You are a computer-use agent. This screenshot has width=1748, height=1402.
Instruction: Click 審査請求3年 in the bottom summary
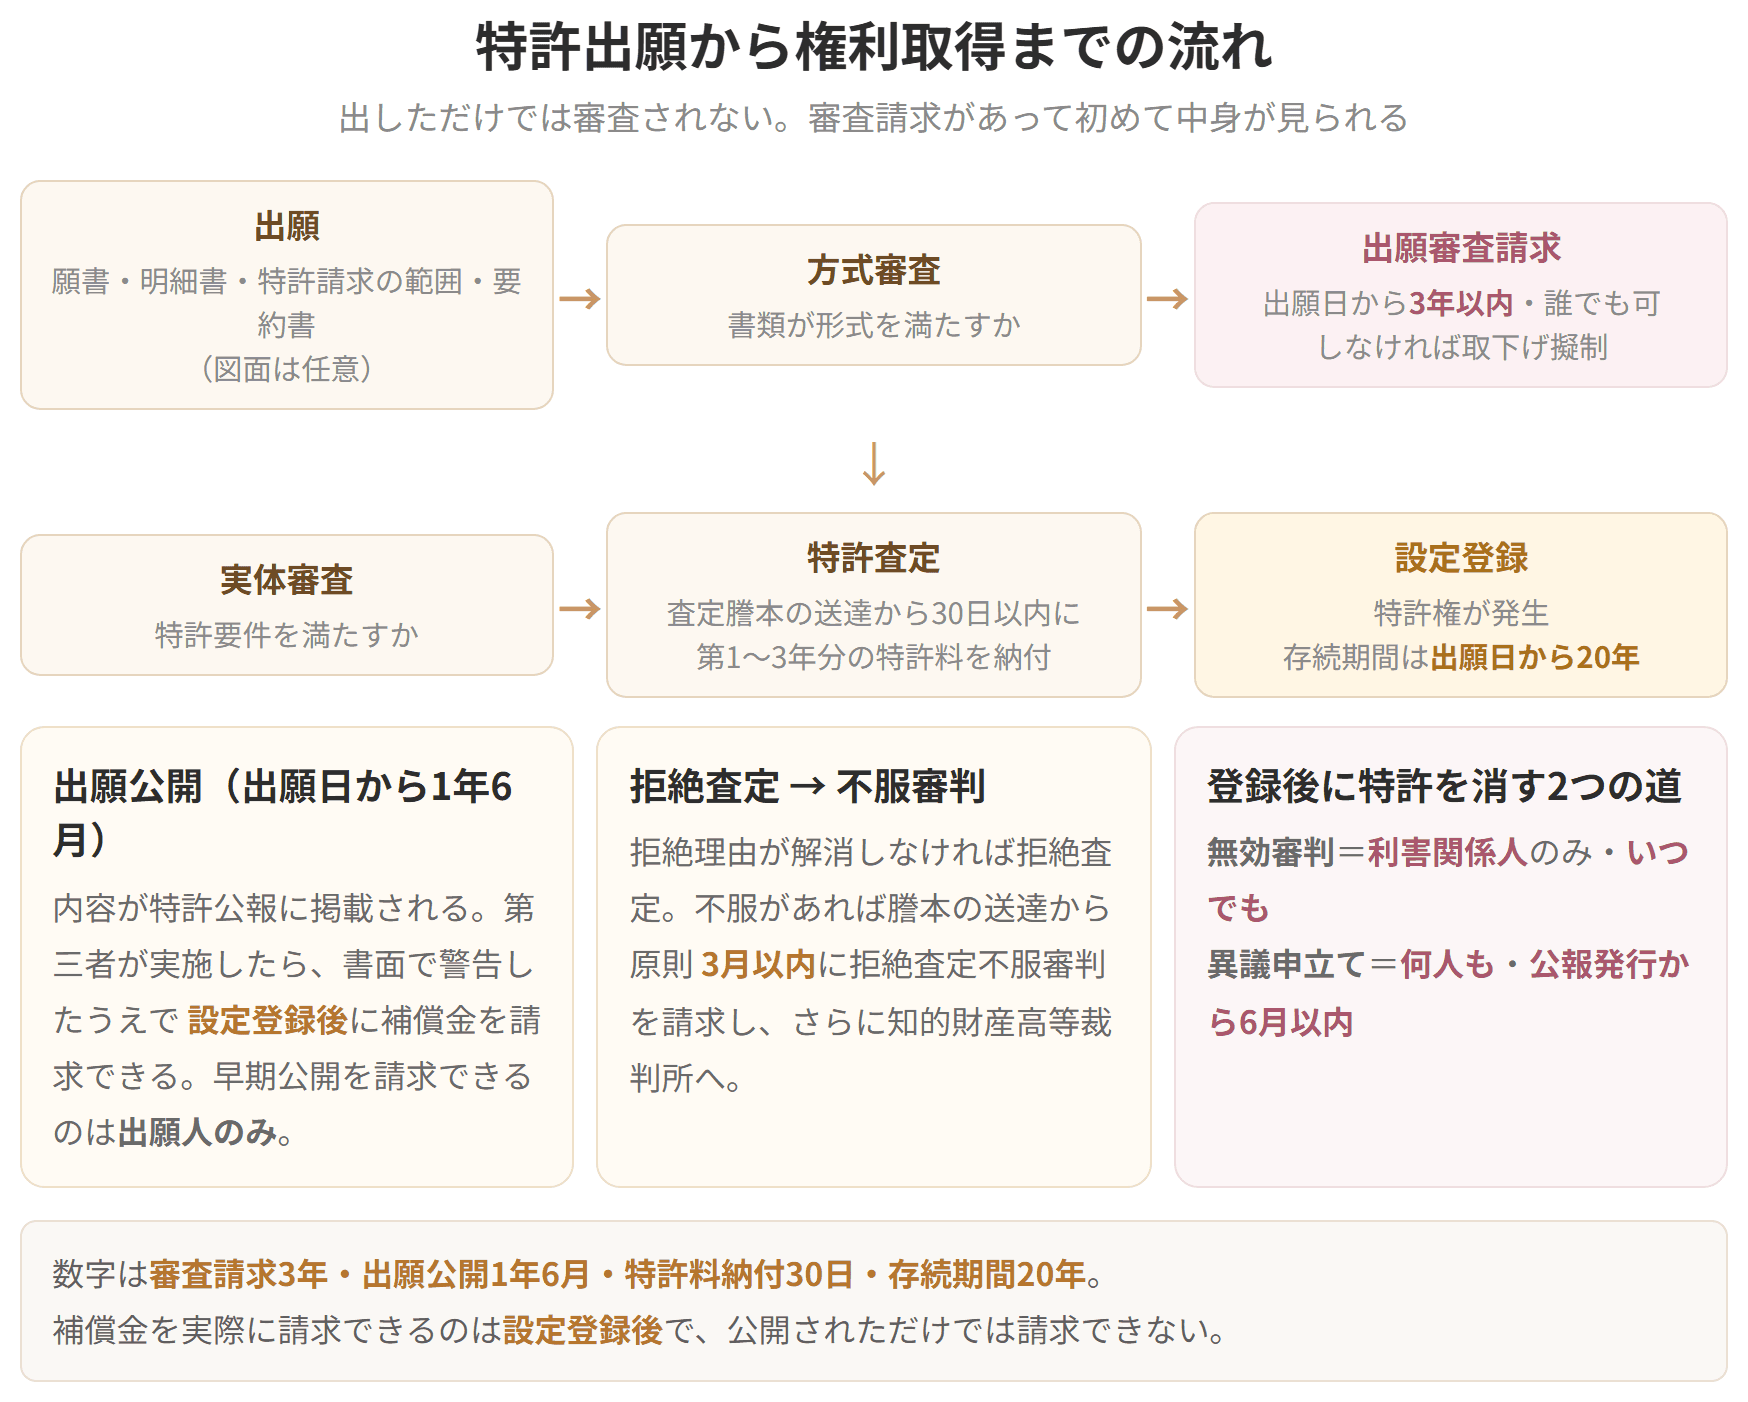tap(238, 1274)
